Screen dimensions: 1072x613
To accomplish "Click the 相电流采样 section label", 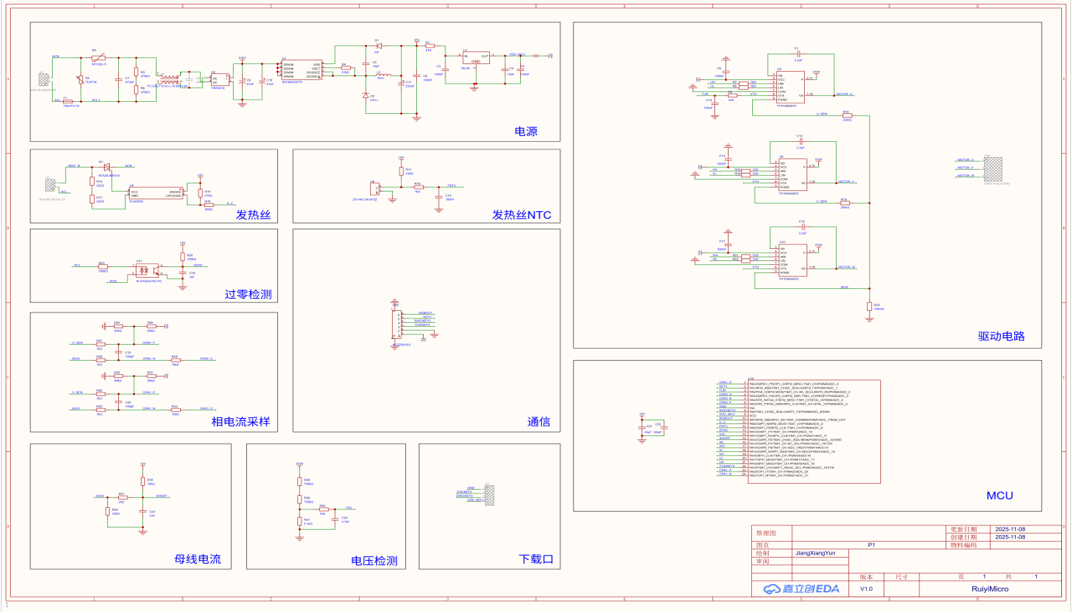I will (x=240, y=422).
